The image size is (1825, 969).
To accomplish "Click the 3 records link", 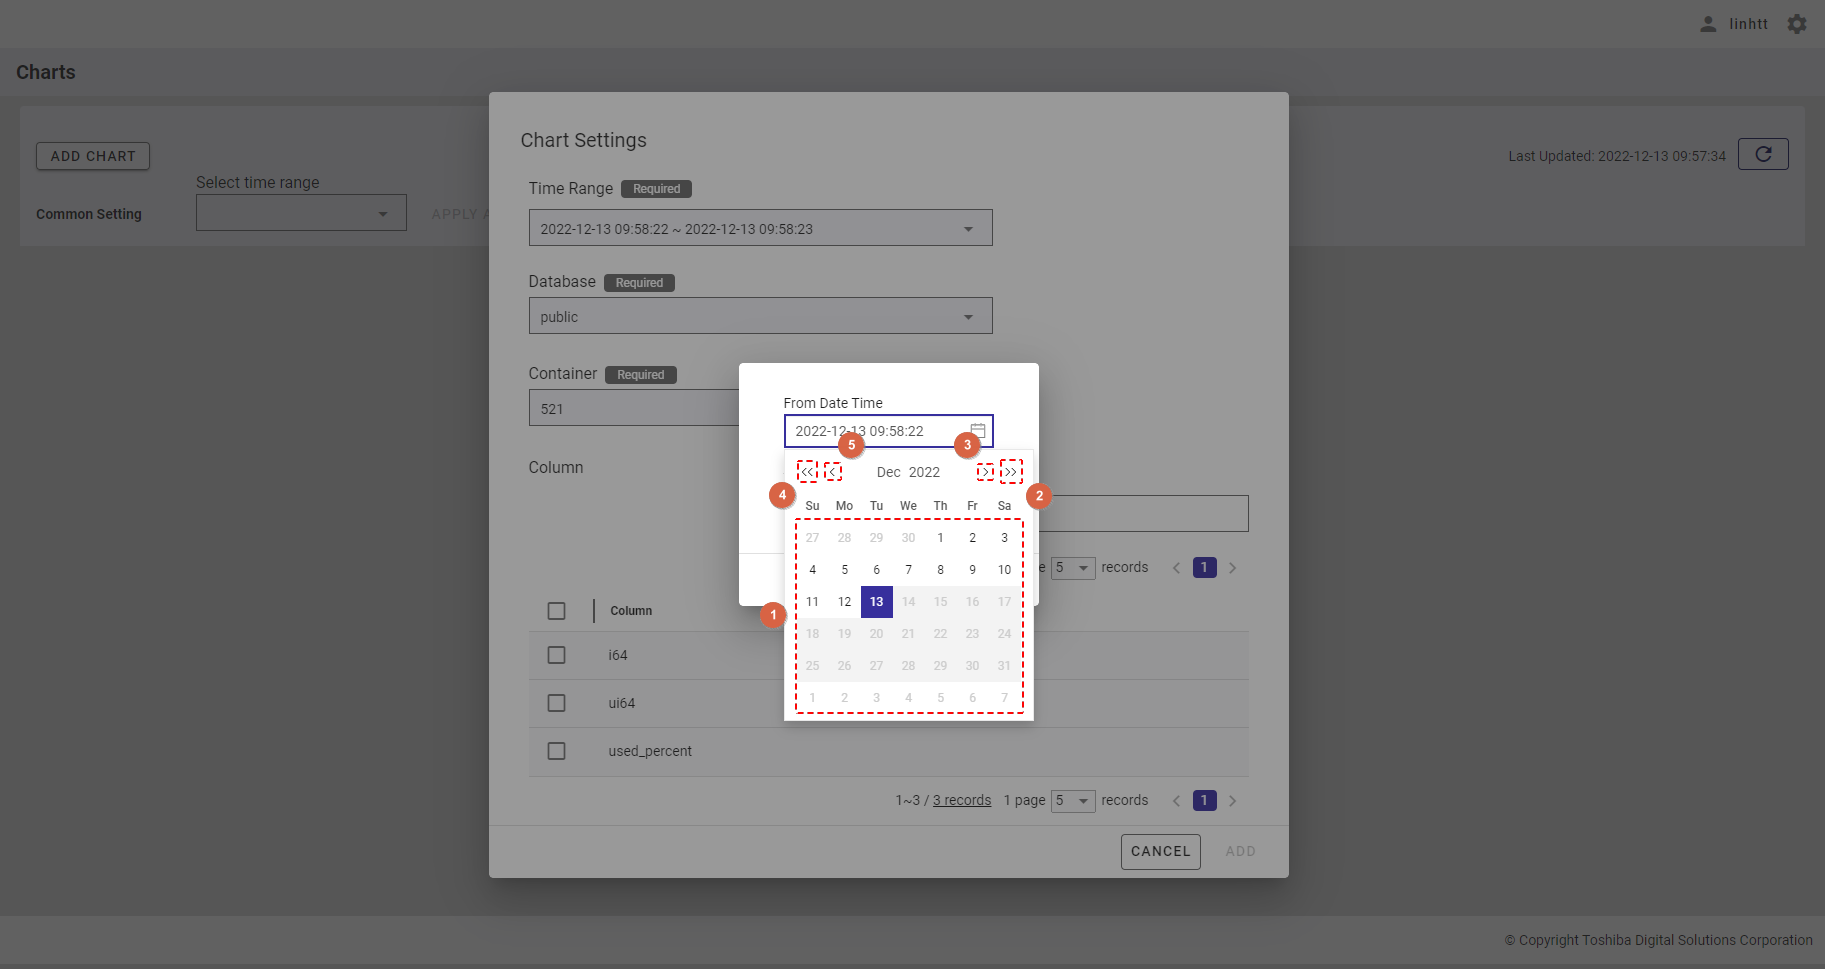I will [962, 800].
